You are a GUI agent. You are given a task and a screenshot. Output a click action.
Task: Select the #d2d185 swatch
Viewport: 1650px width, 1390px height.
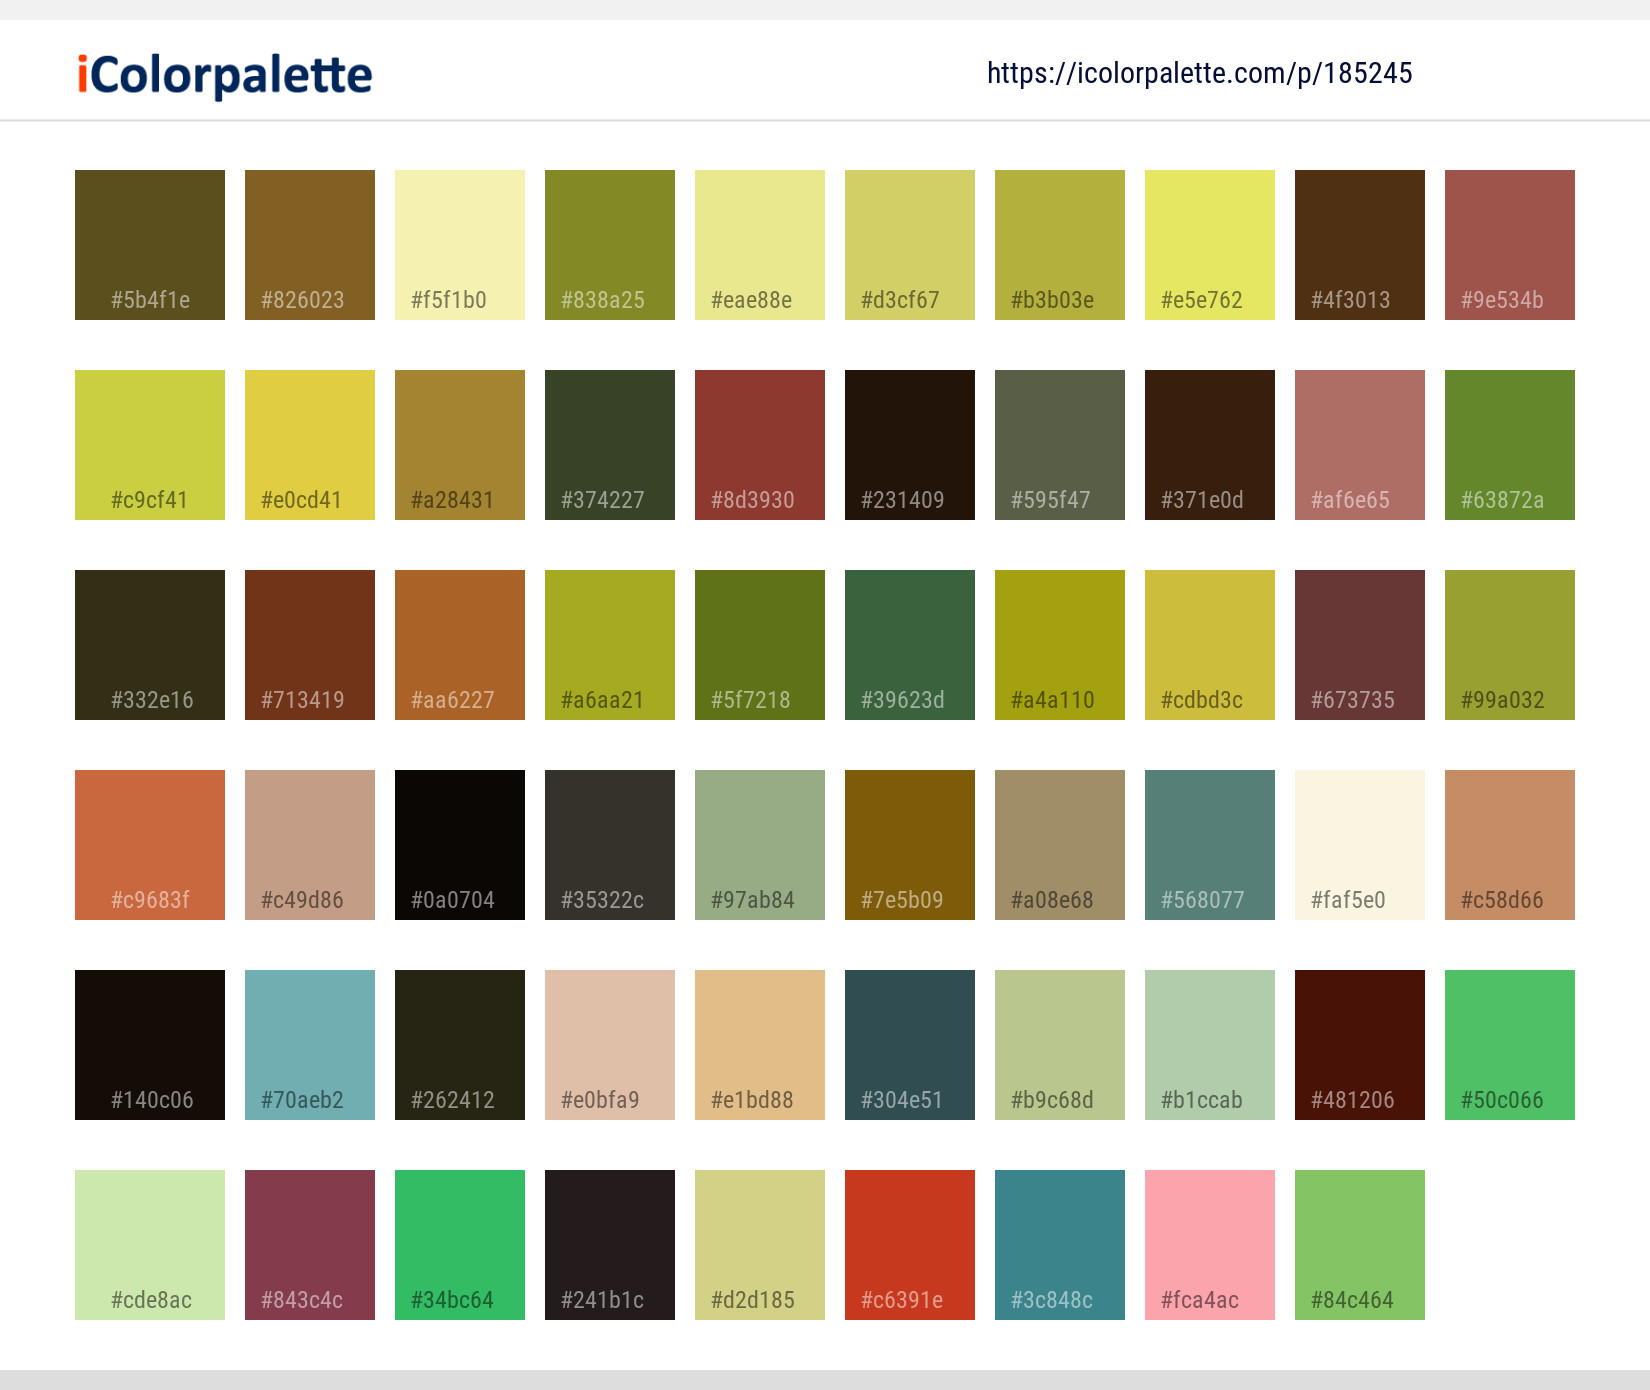pyautogui.click(x=760, y=1245)
